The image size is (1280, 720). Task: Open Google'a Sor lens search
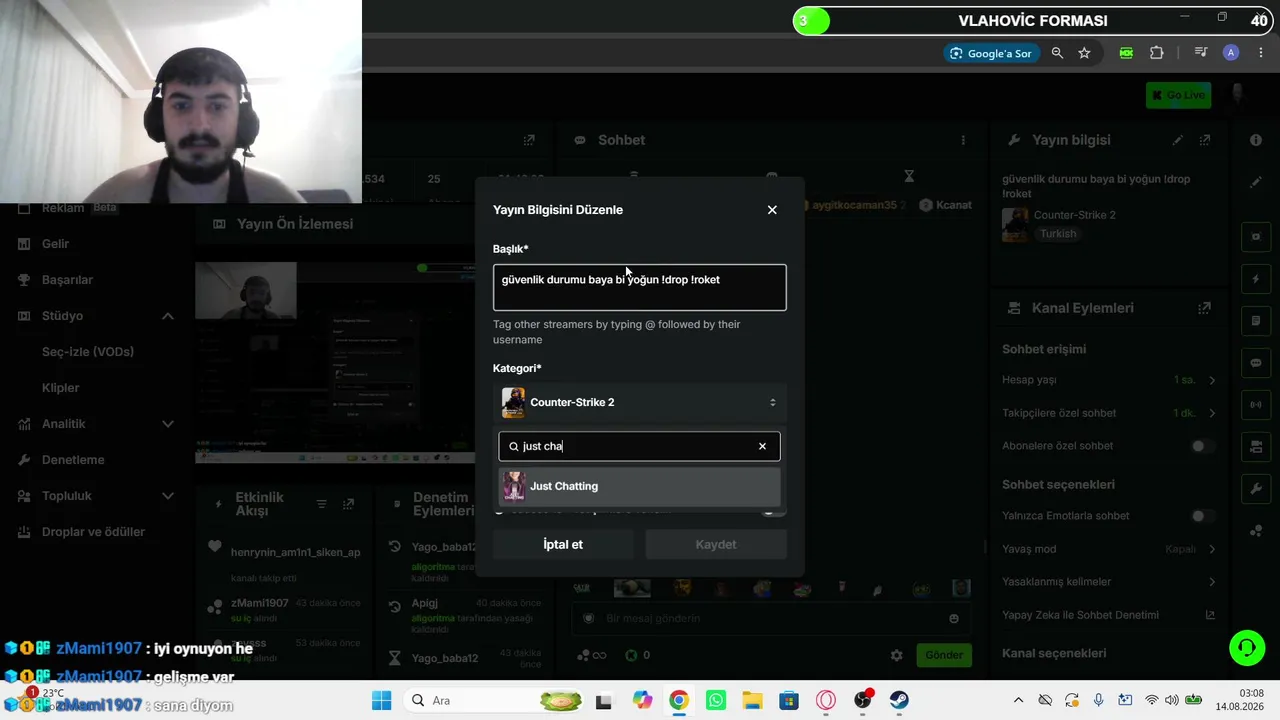pos(991,53)
